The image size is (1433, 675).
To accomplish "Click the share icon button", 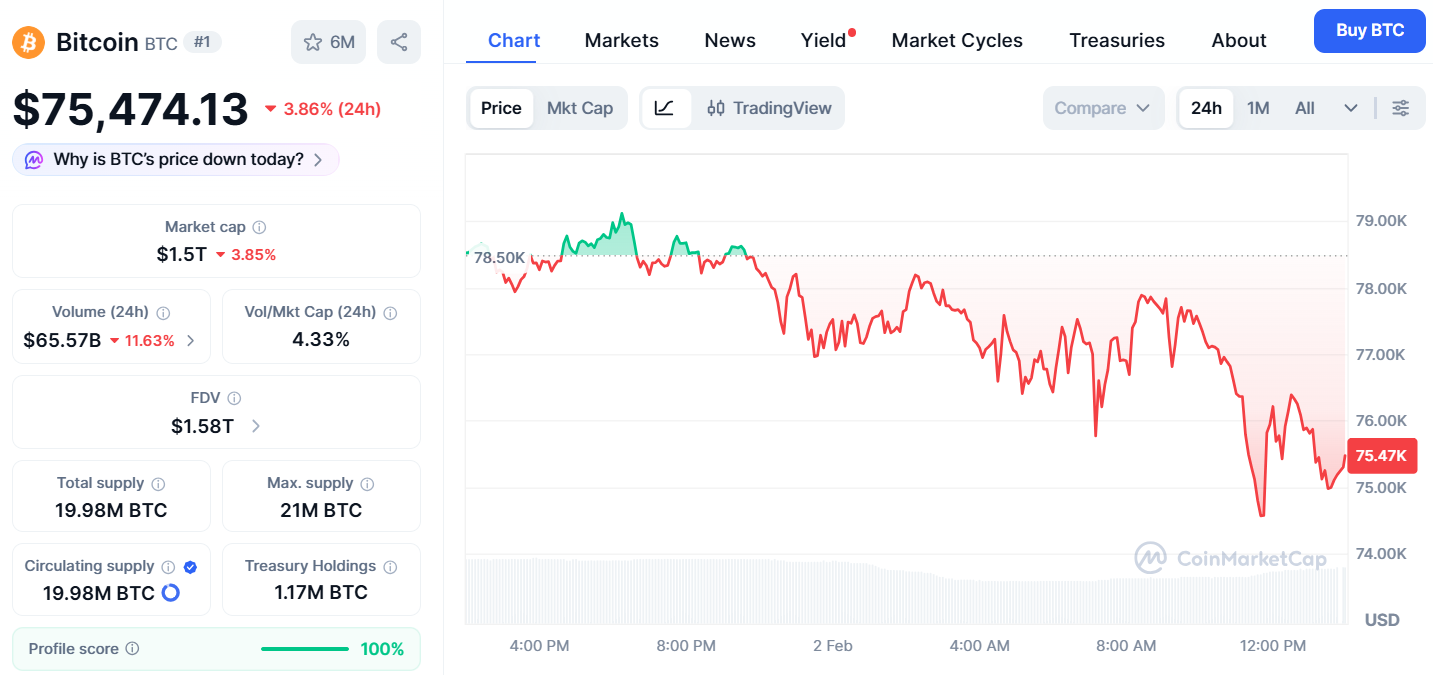I will 399,42.
